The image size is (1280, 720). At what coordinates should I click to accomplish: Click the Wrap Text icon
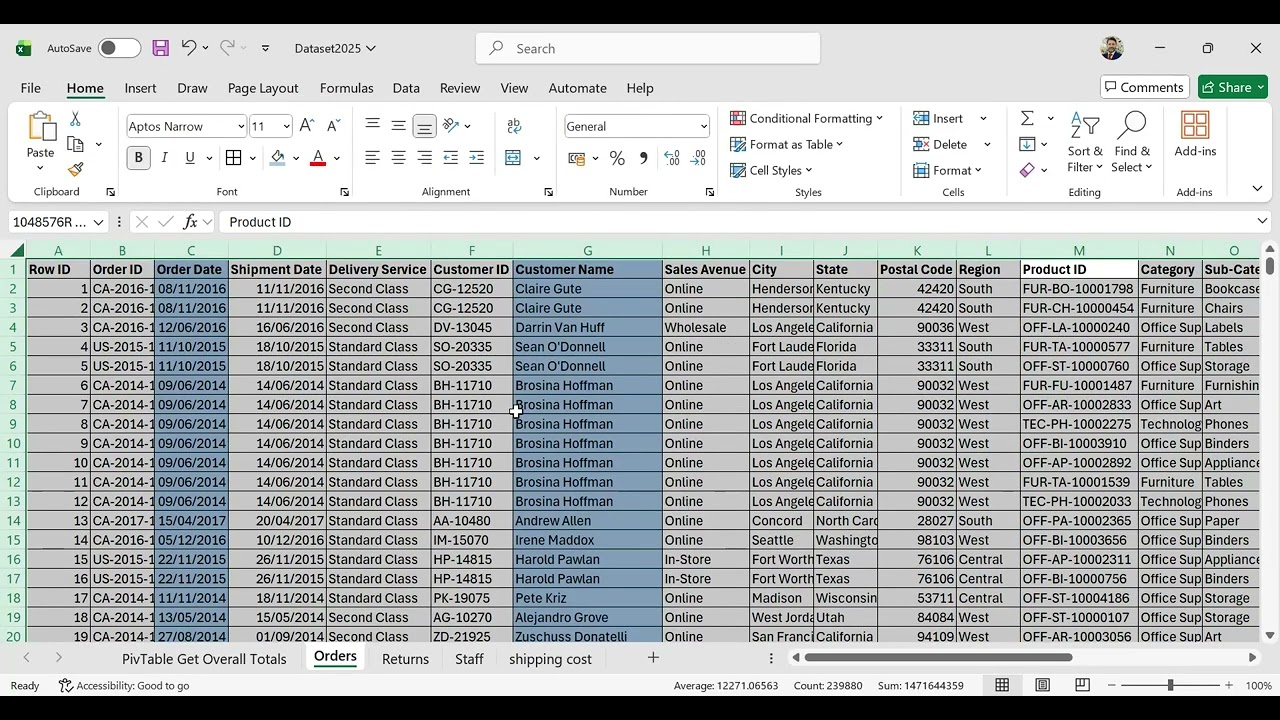coord(514,126)
